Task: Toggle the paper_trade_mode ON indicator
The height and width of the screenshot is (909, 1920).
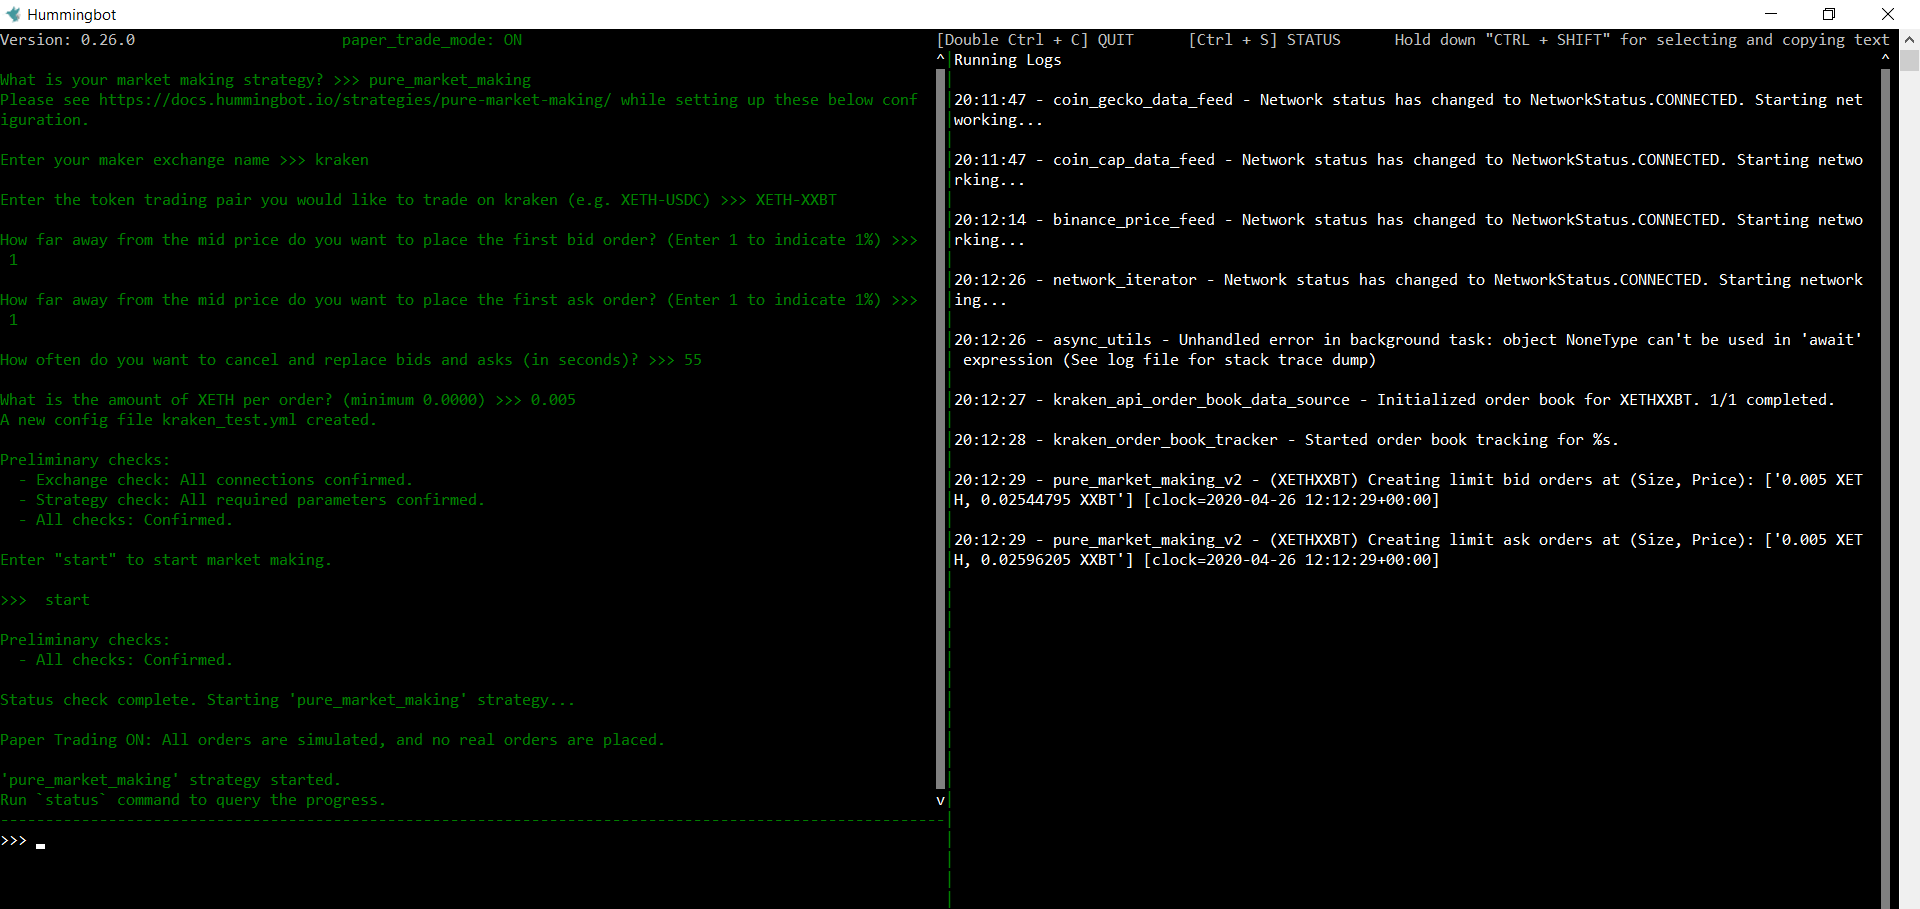Action: point(431,40)
